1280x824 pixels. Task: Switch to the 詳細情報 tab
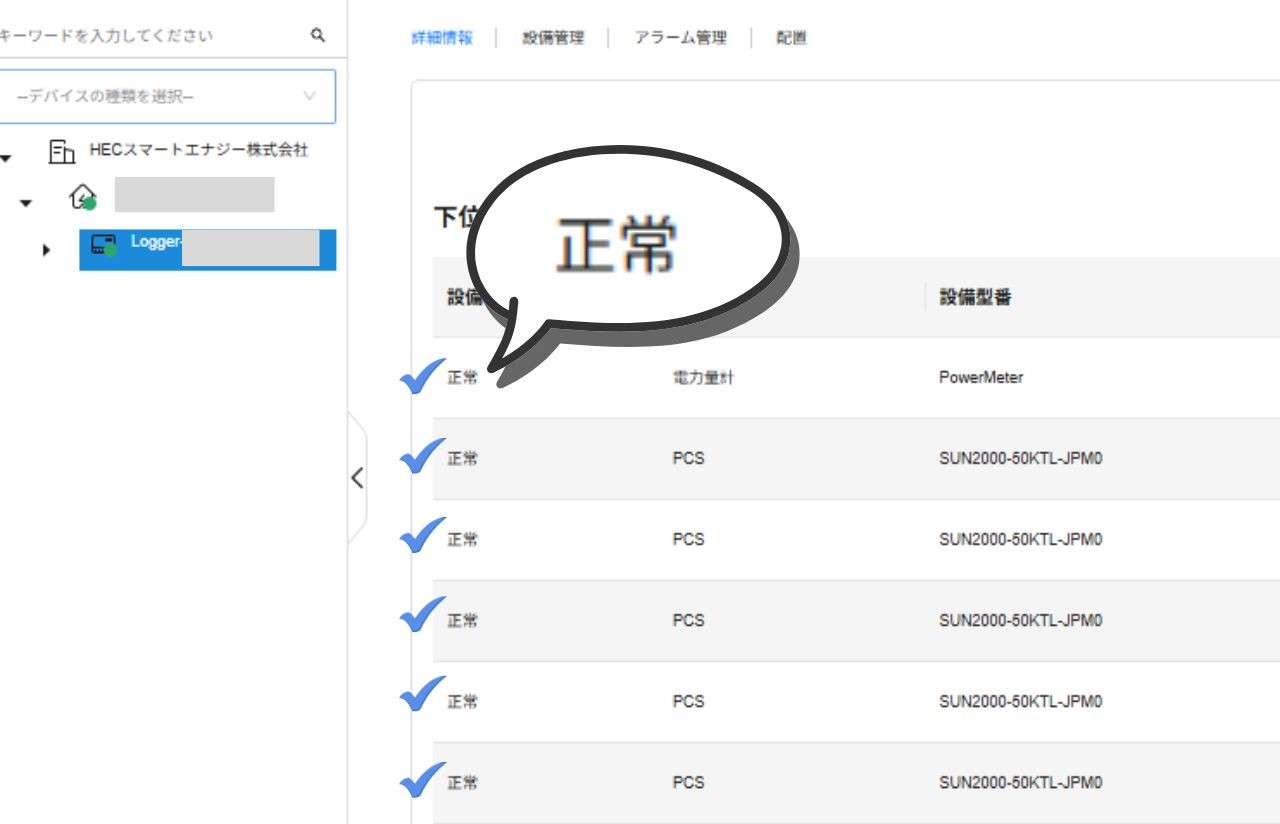(441, 38)
